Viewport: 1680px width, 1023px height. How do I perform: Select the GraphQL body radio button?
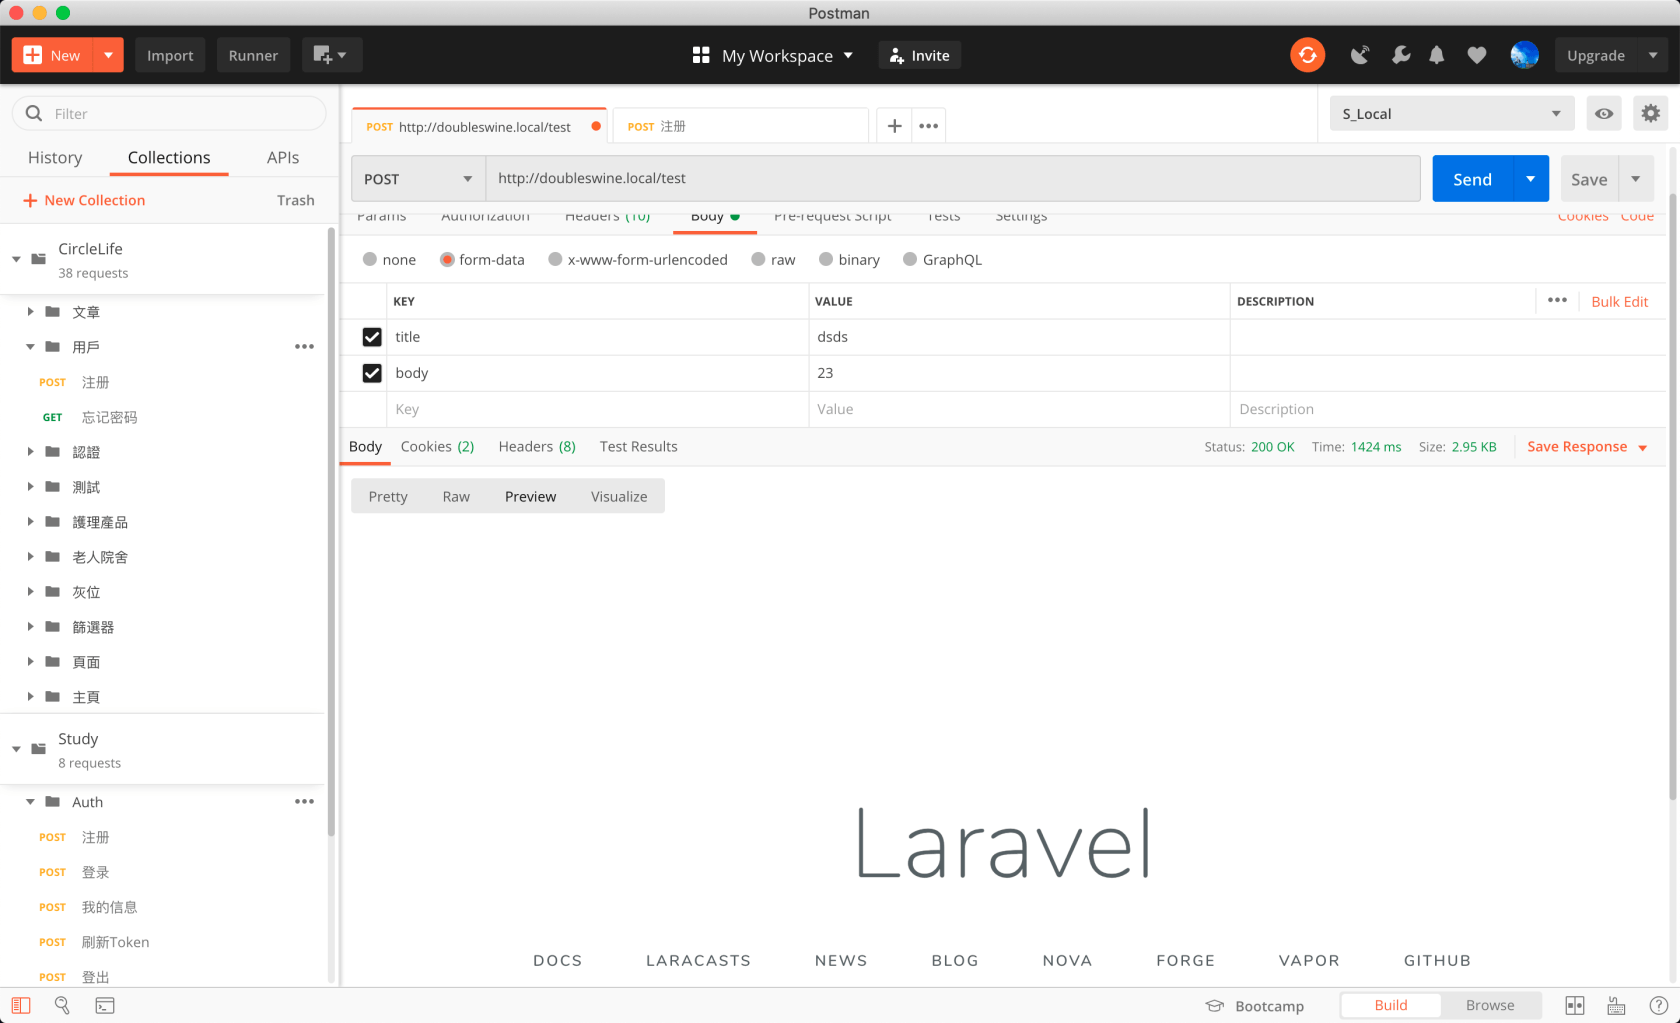click(x=910, y=259)
